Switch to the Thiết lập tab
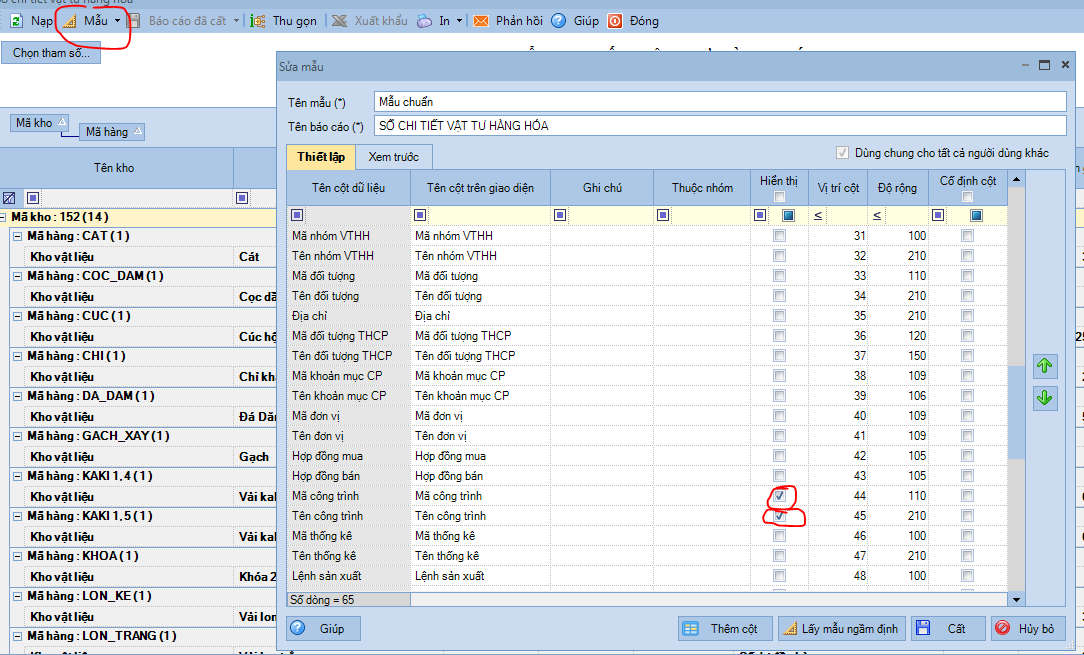The width and height of the screenshot is (1084, 655). (321, 157)
